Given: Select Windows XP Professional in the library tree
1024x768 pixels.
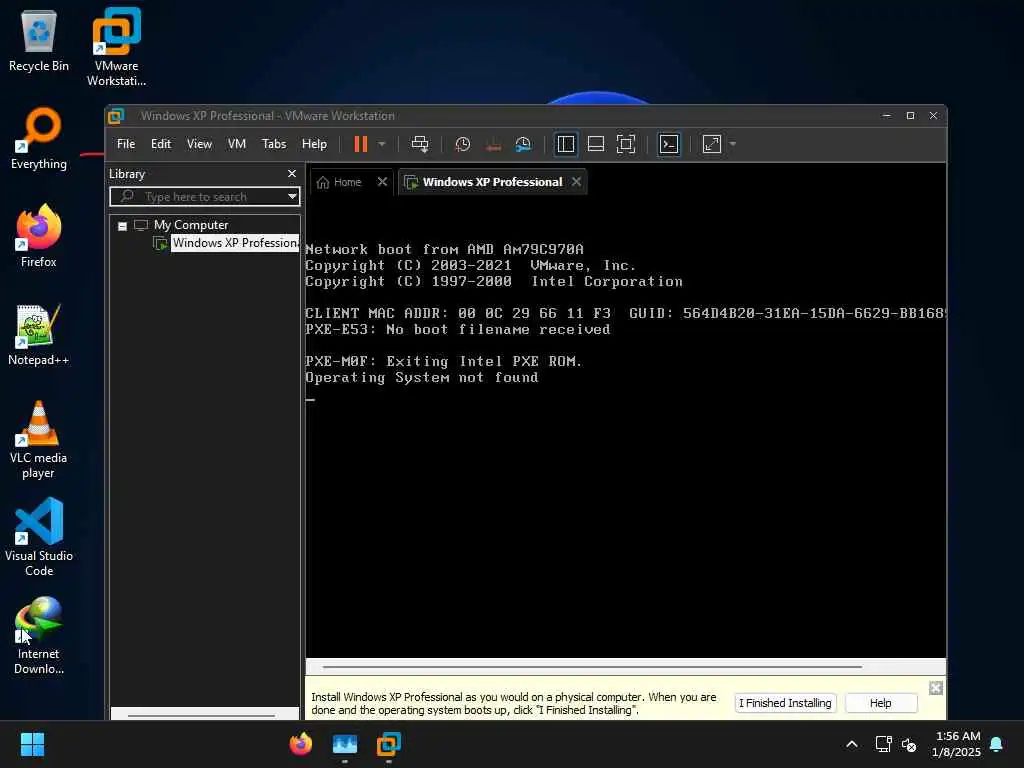Looking at the screenshot, I should tap(235, 243).
